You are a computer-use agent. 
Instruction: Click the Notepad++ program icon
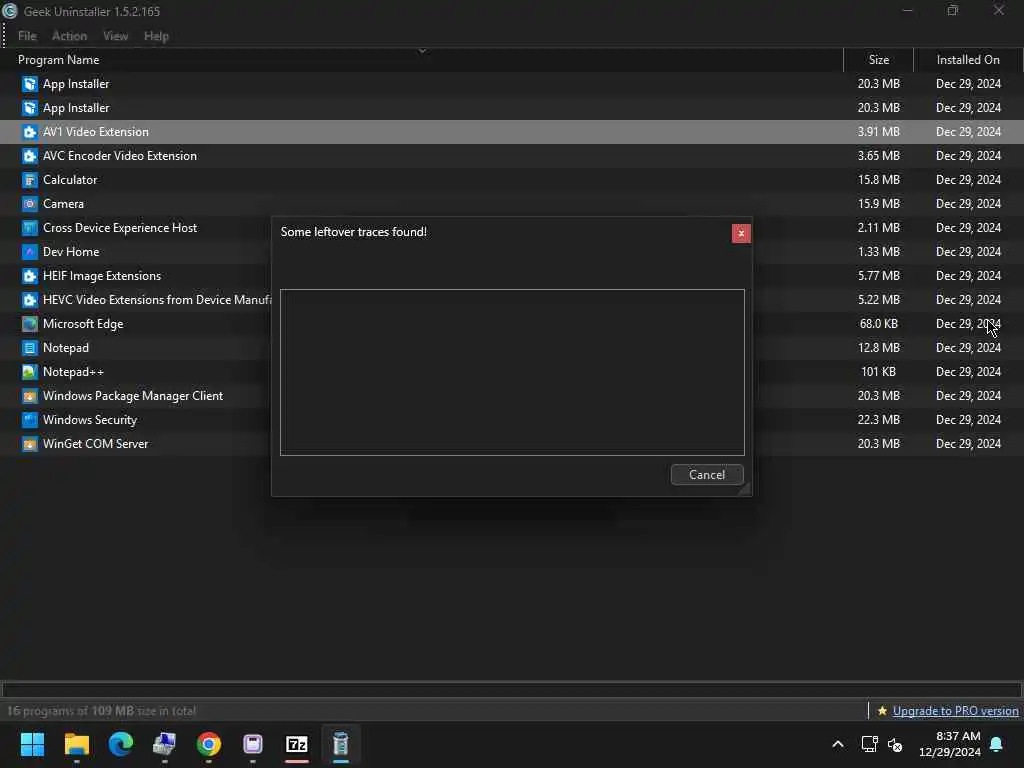point(29,372)
